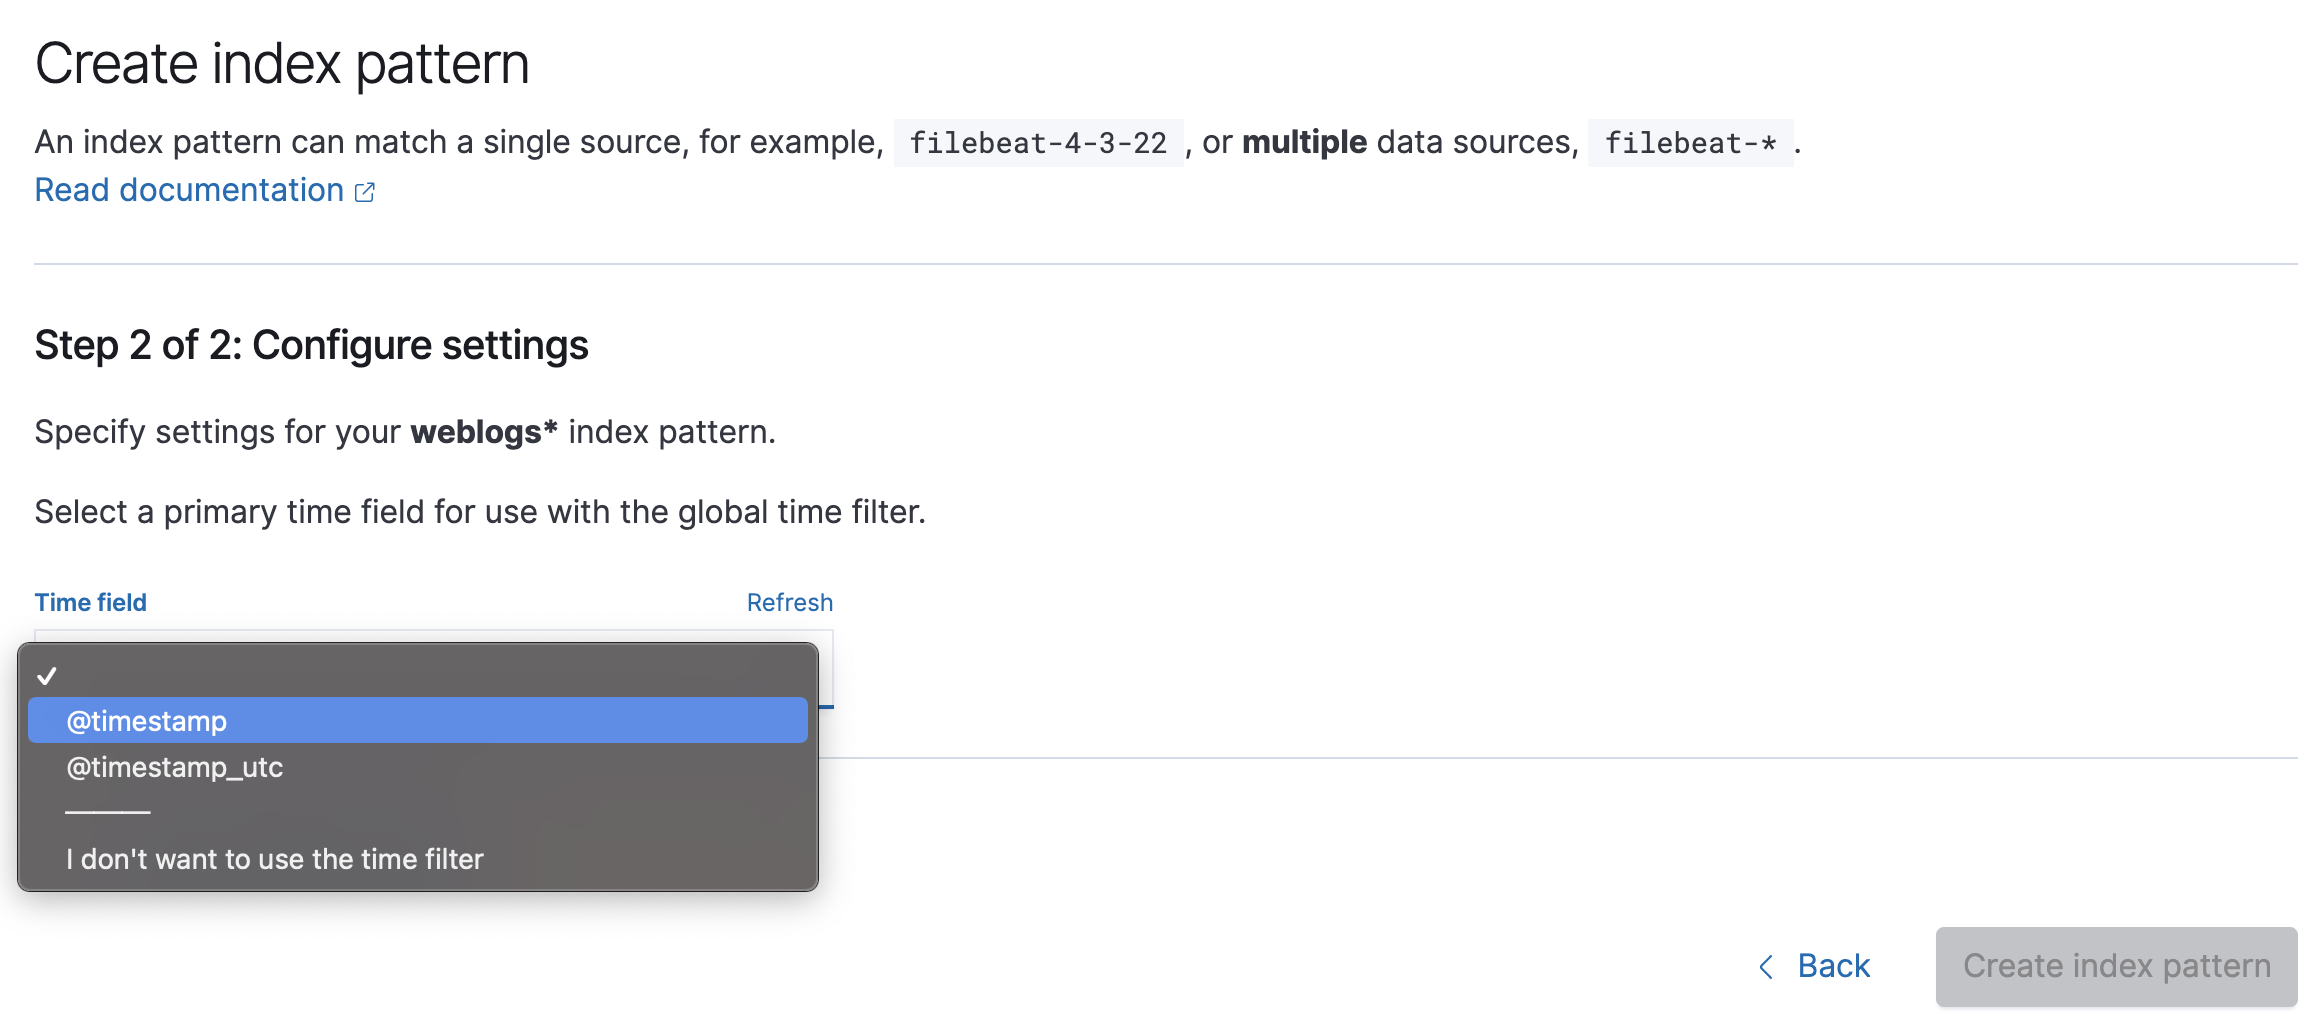
Task: Click the Create index pattern button
Action: pos(2116,966)
